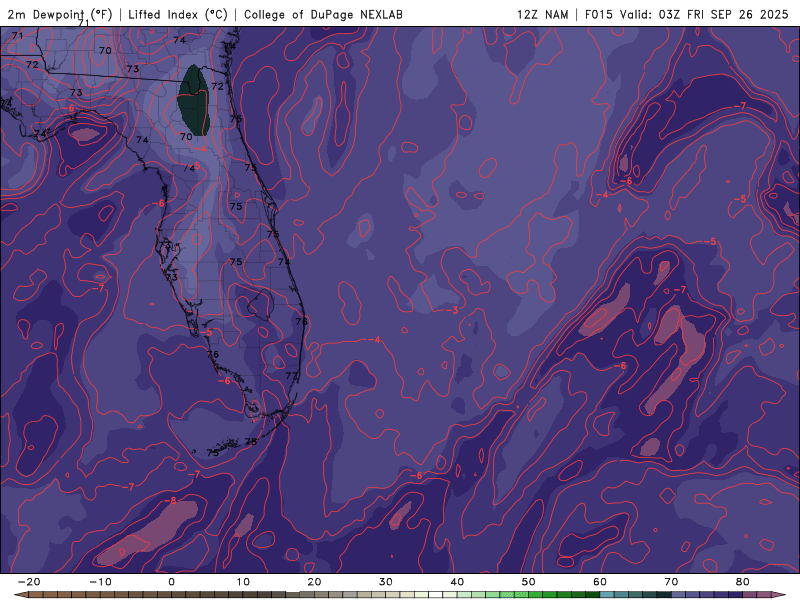Click the 20 label on the color scale
The image size is (800, 600).
click(x=314, y=582)
